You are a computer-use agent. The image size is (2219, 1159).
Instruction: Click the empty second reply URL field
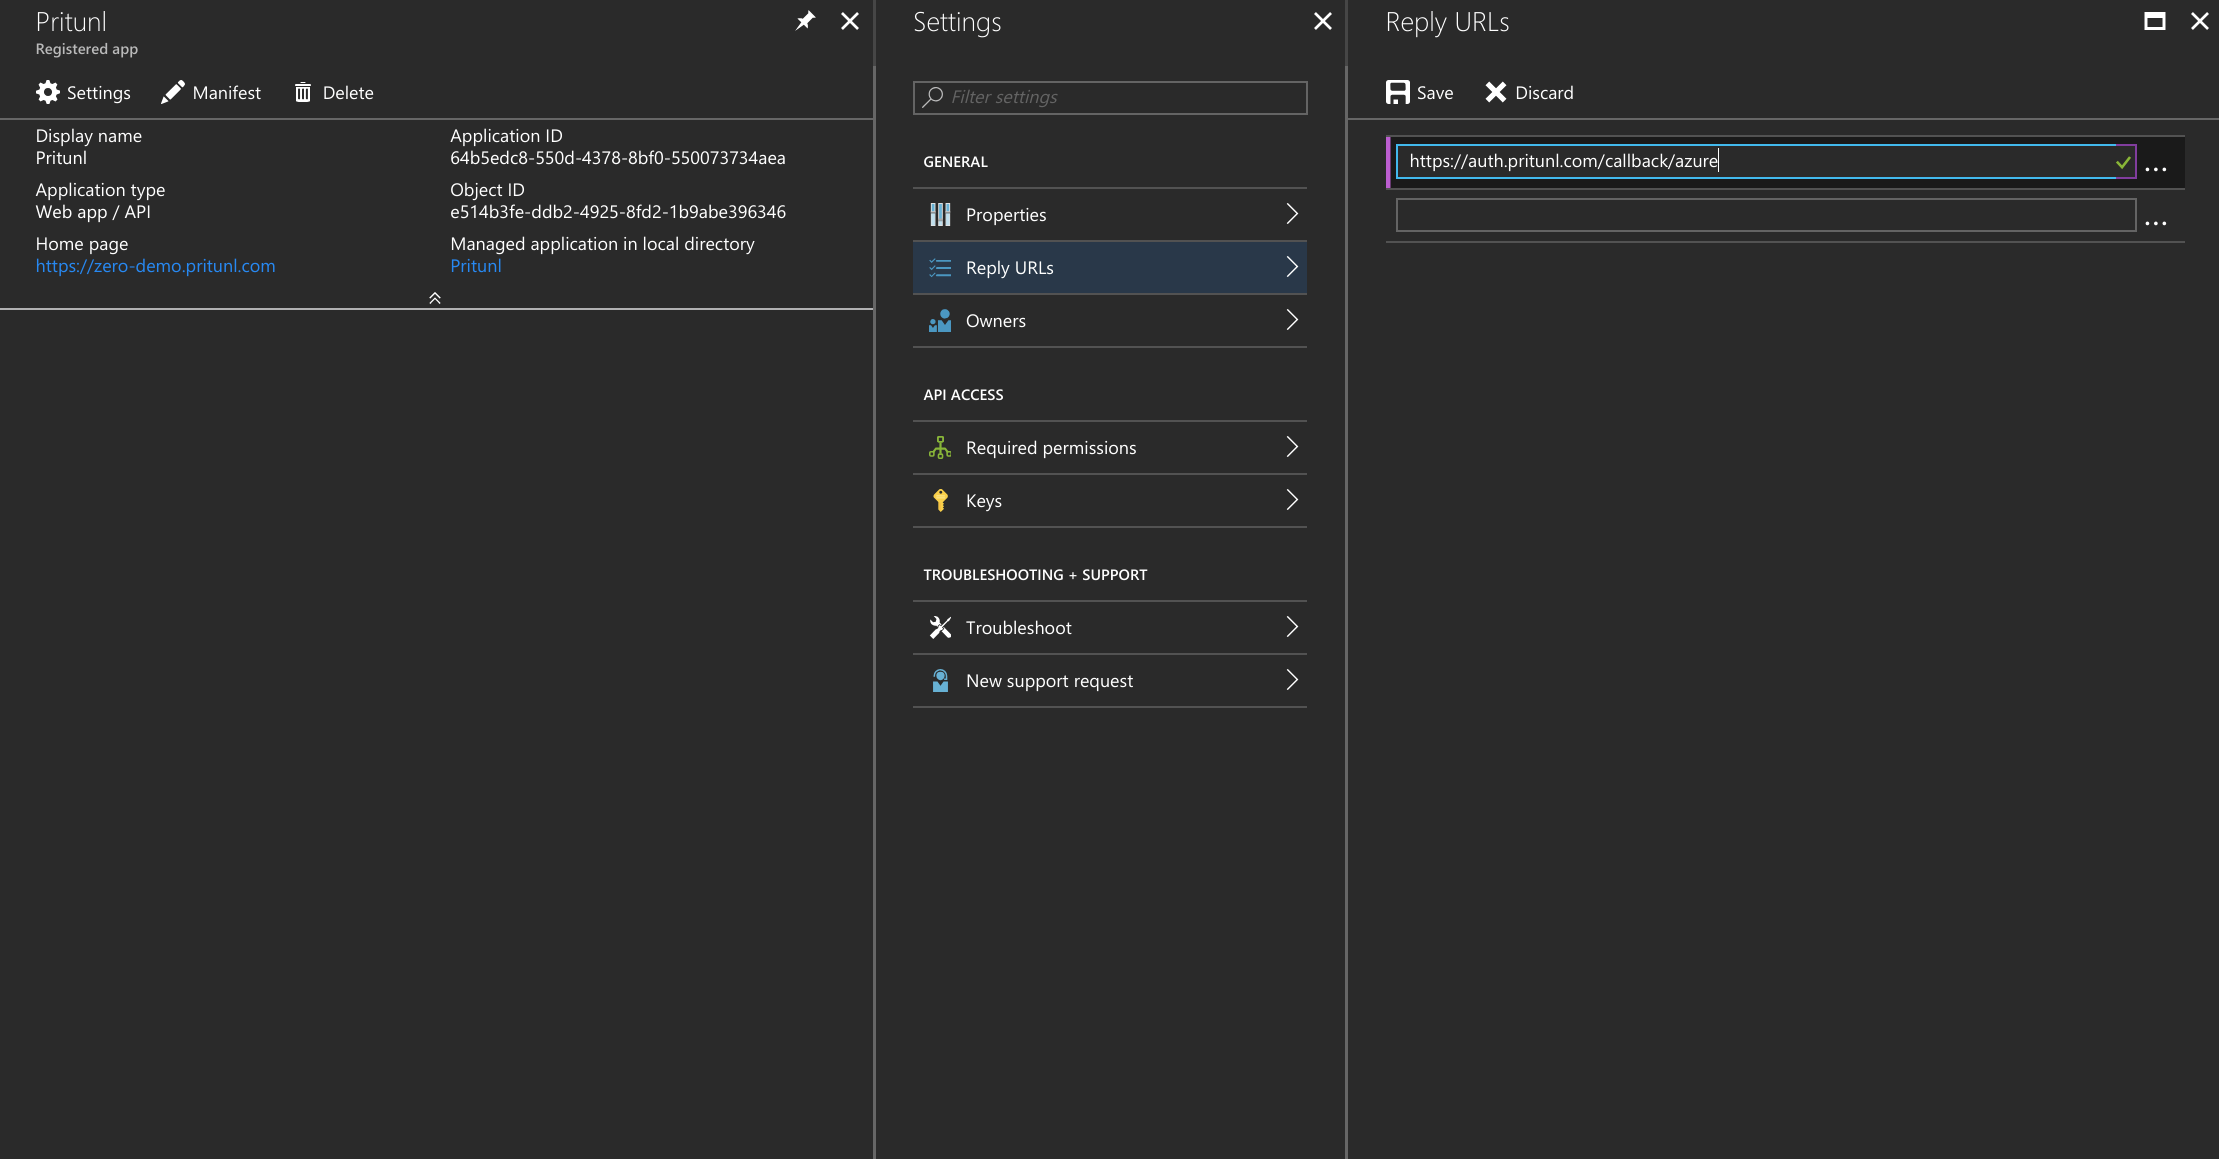point(1765,215)
